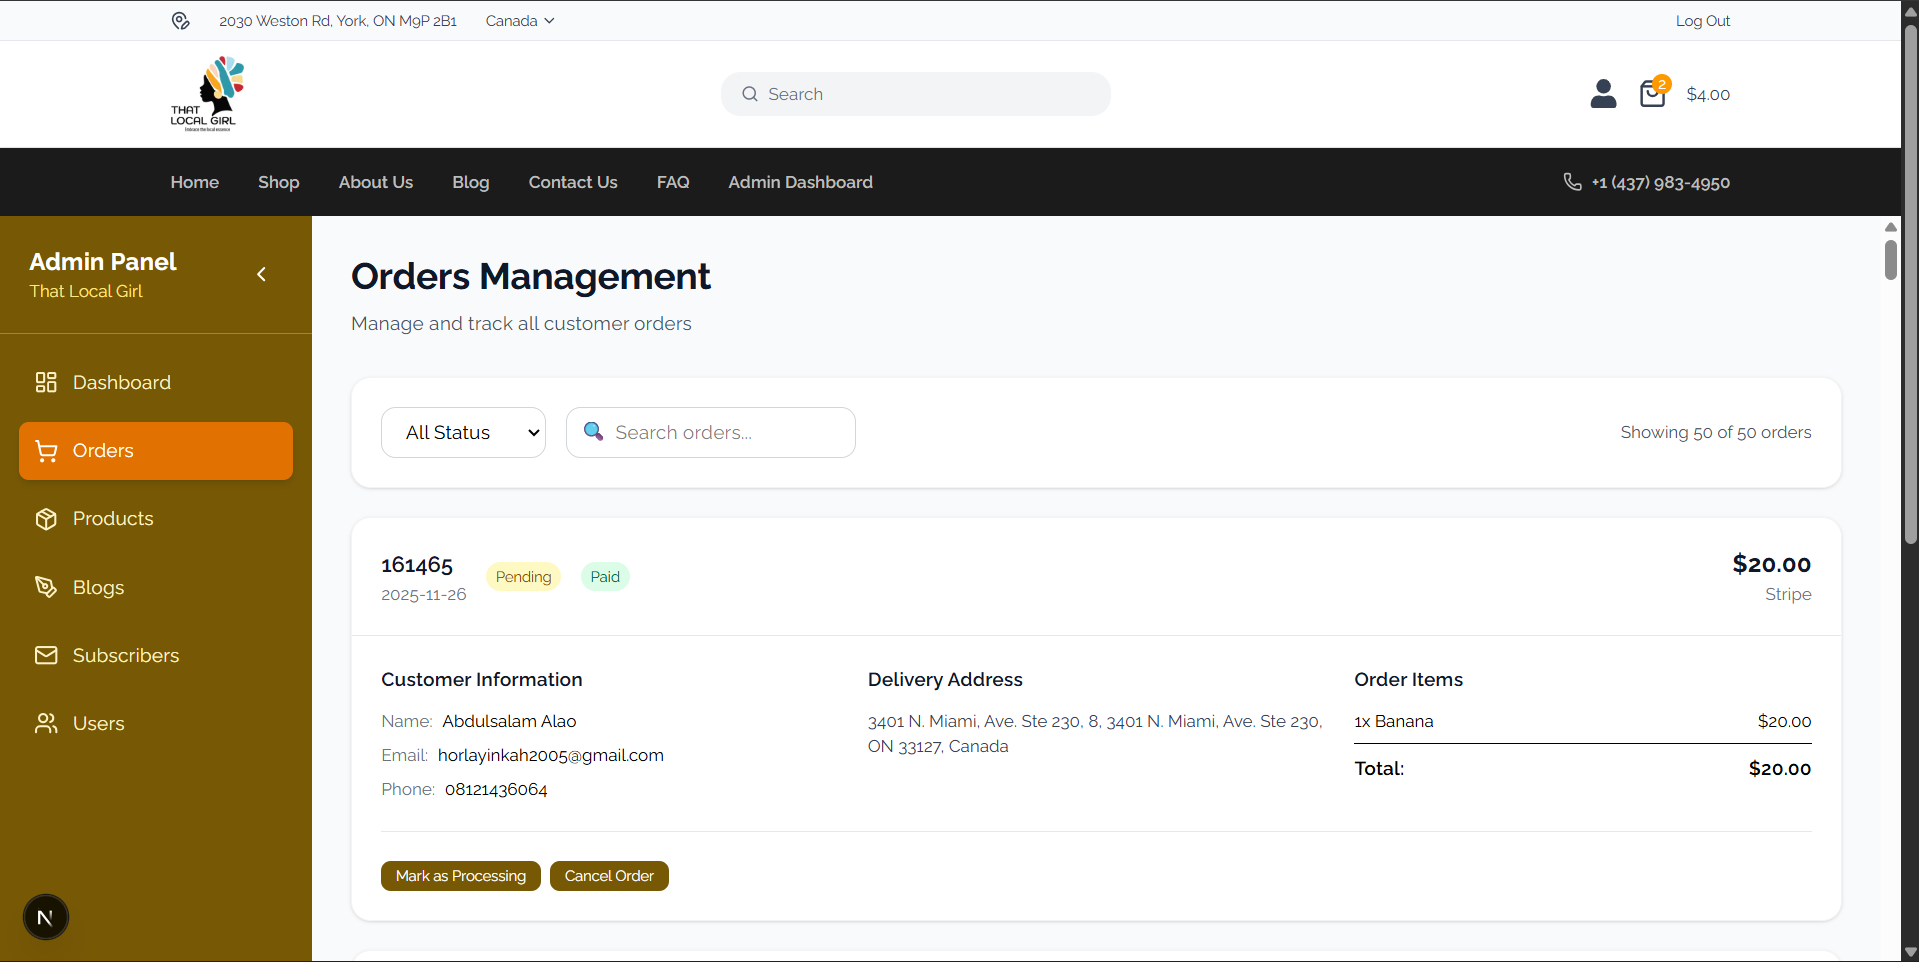Click the shopping bag cart icon in header

click(1651, 93)
